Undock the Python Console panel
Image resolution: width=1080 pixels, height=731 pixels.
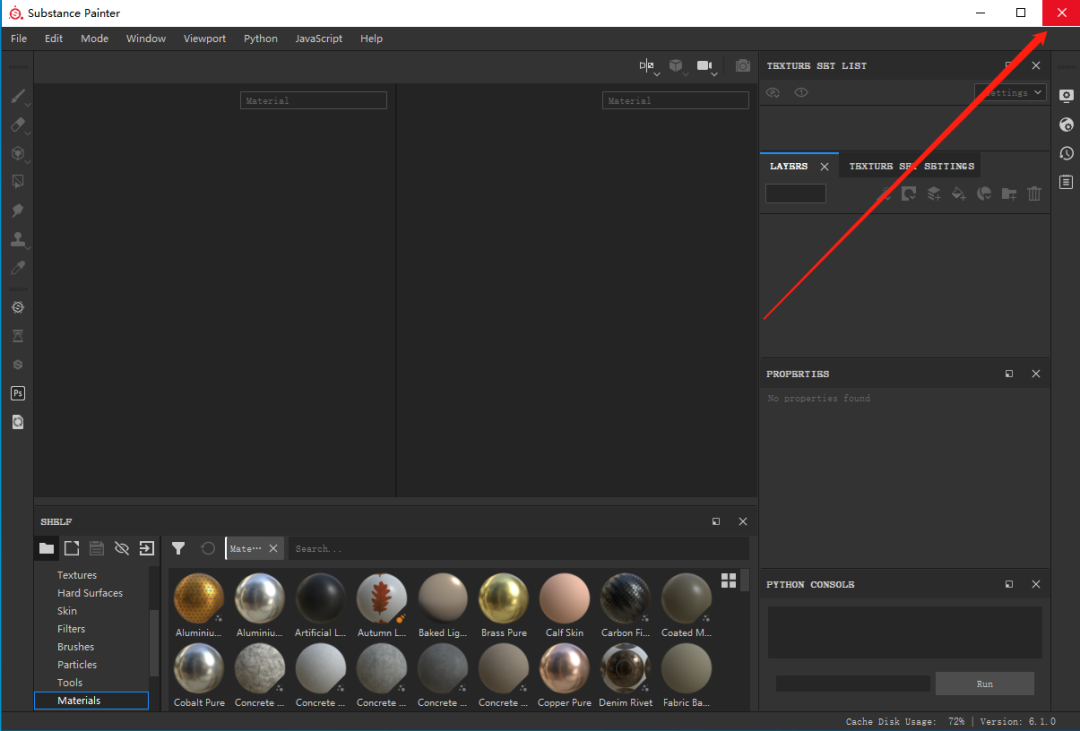[1009, 584]
